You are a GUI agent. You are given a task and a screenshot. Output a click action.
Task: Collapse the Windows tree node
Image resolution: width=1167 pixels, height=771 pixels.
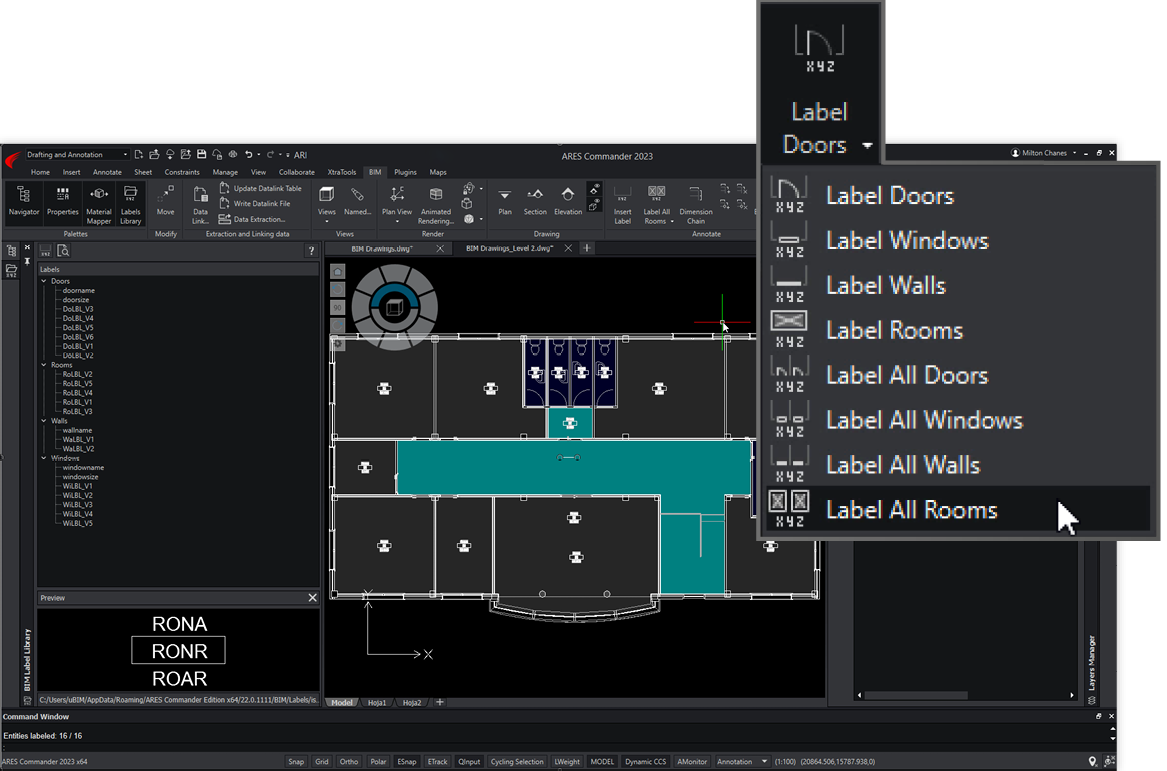pos(44,458)
